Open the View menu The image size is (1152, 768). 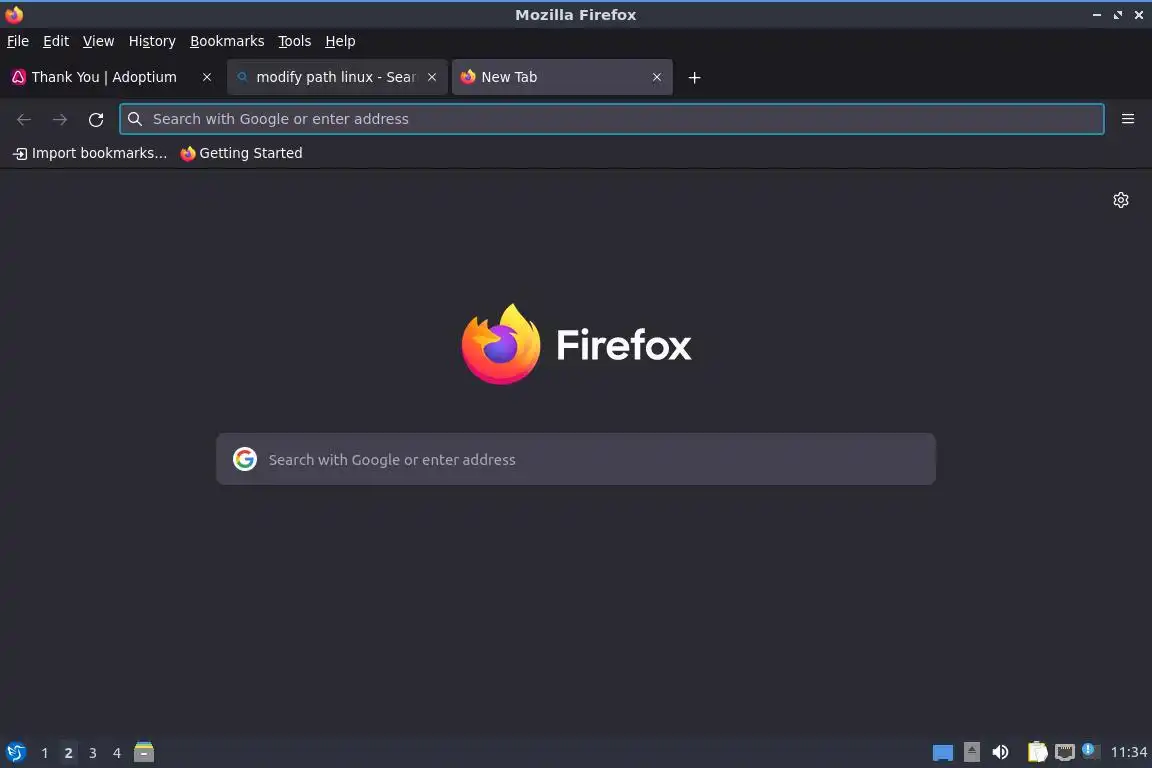click(98, 41)
